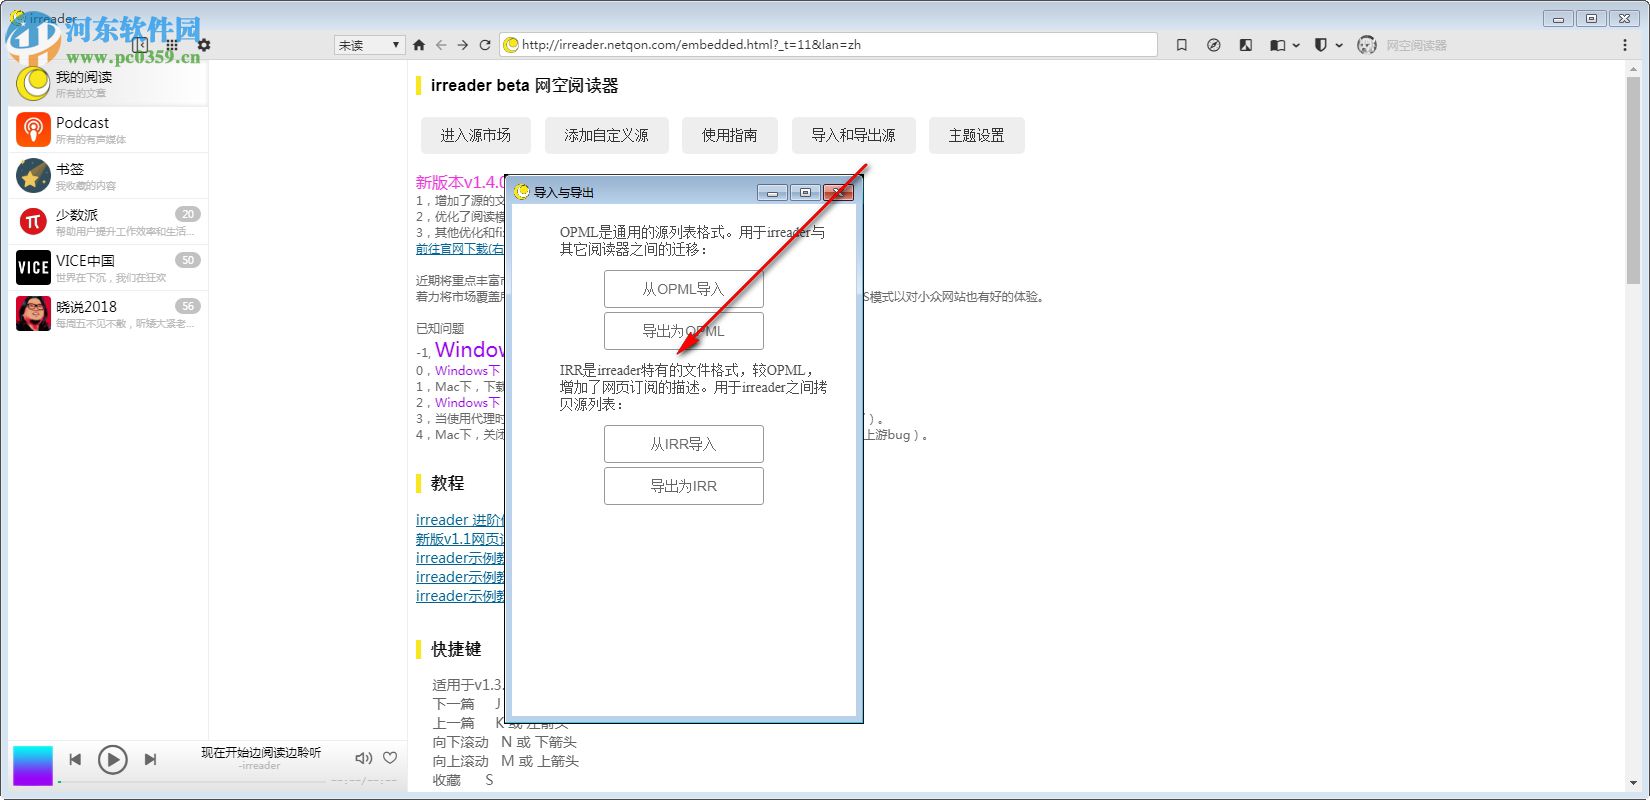Screen dimensions: 1650x800
Task: Open the irreader 进阶 tutorial link
Action: click(x=460, y=520)
